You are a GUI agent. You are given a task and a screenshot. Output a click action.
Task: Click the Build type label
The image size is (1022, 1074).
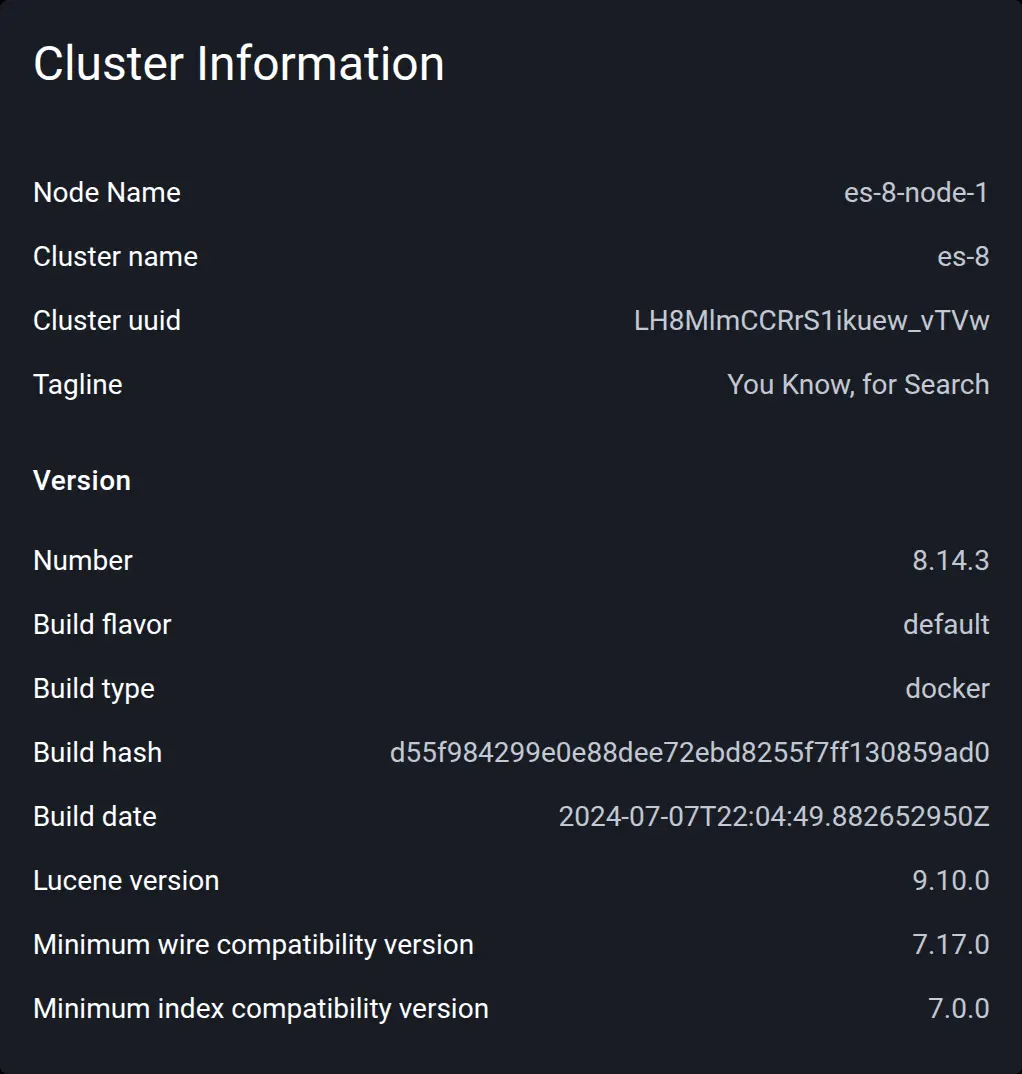pyautogui.click(x=94, y=689)
